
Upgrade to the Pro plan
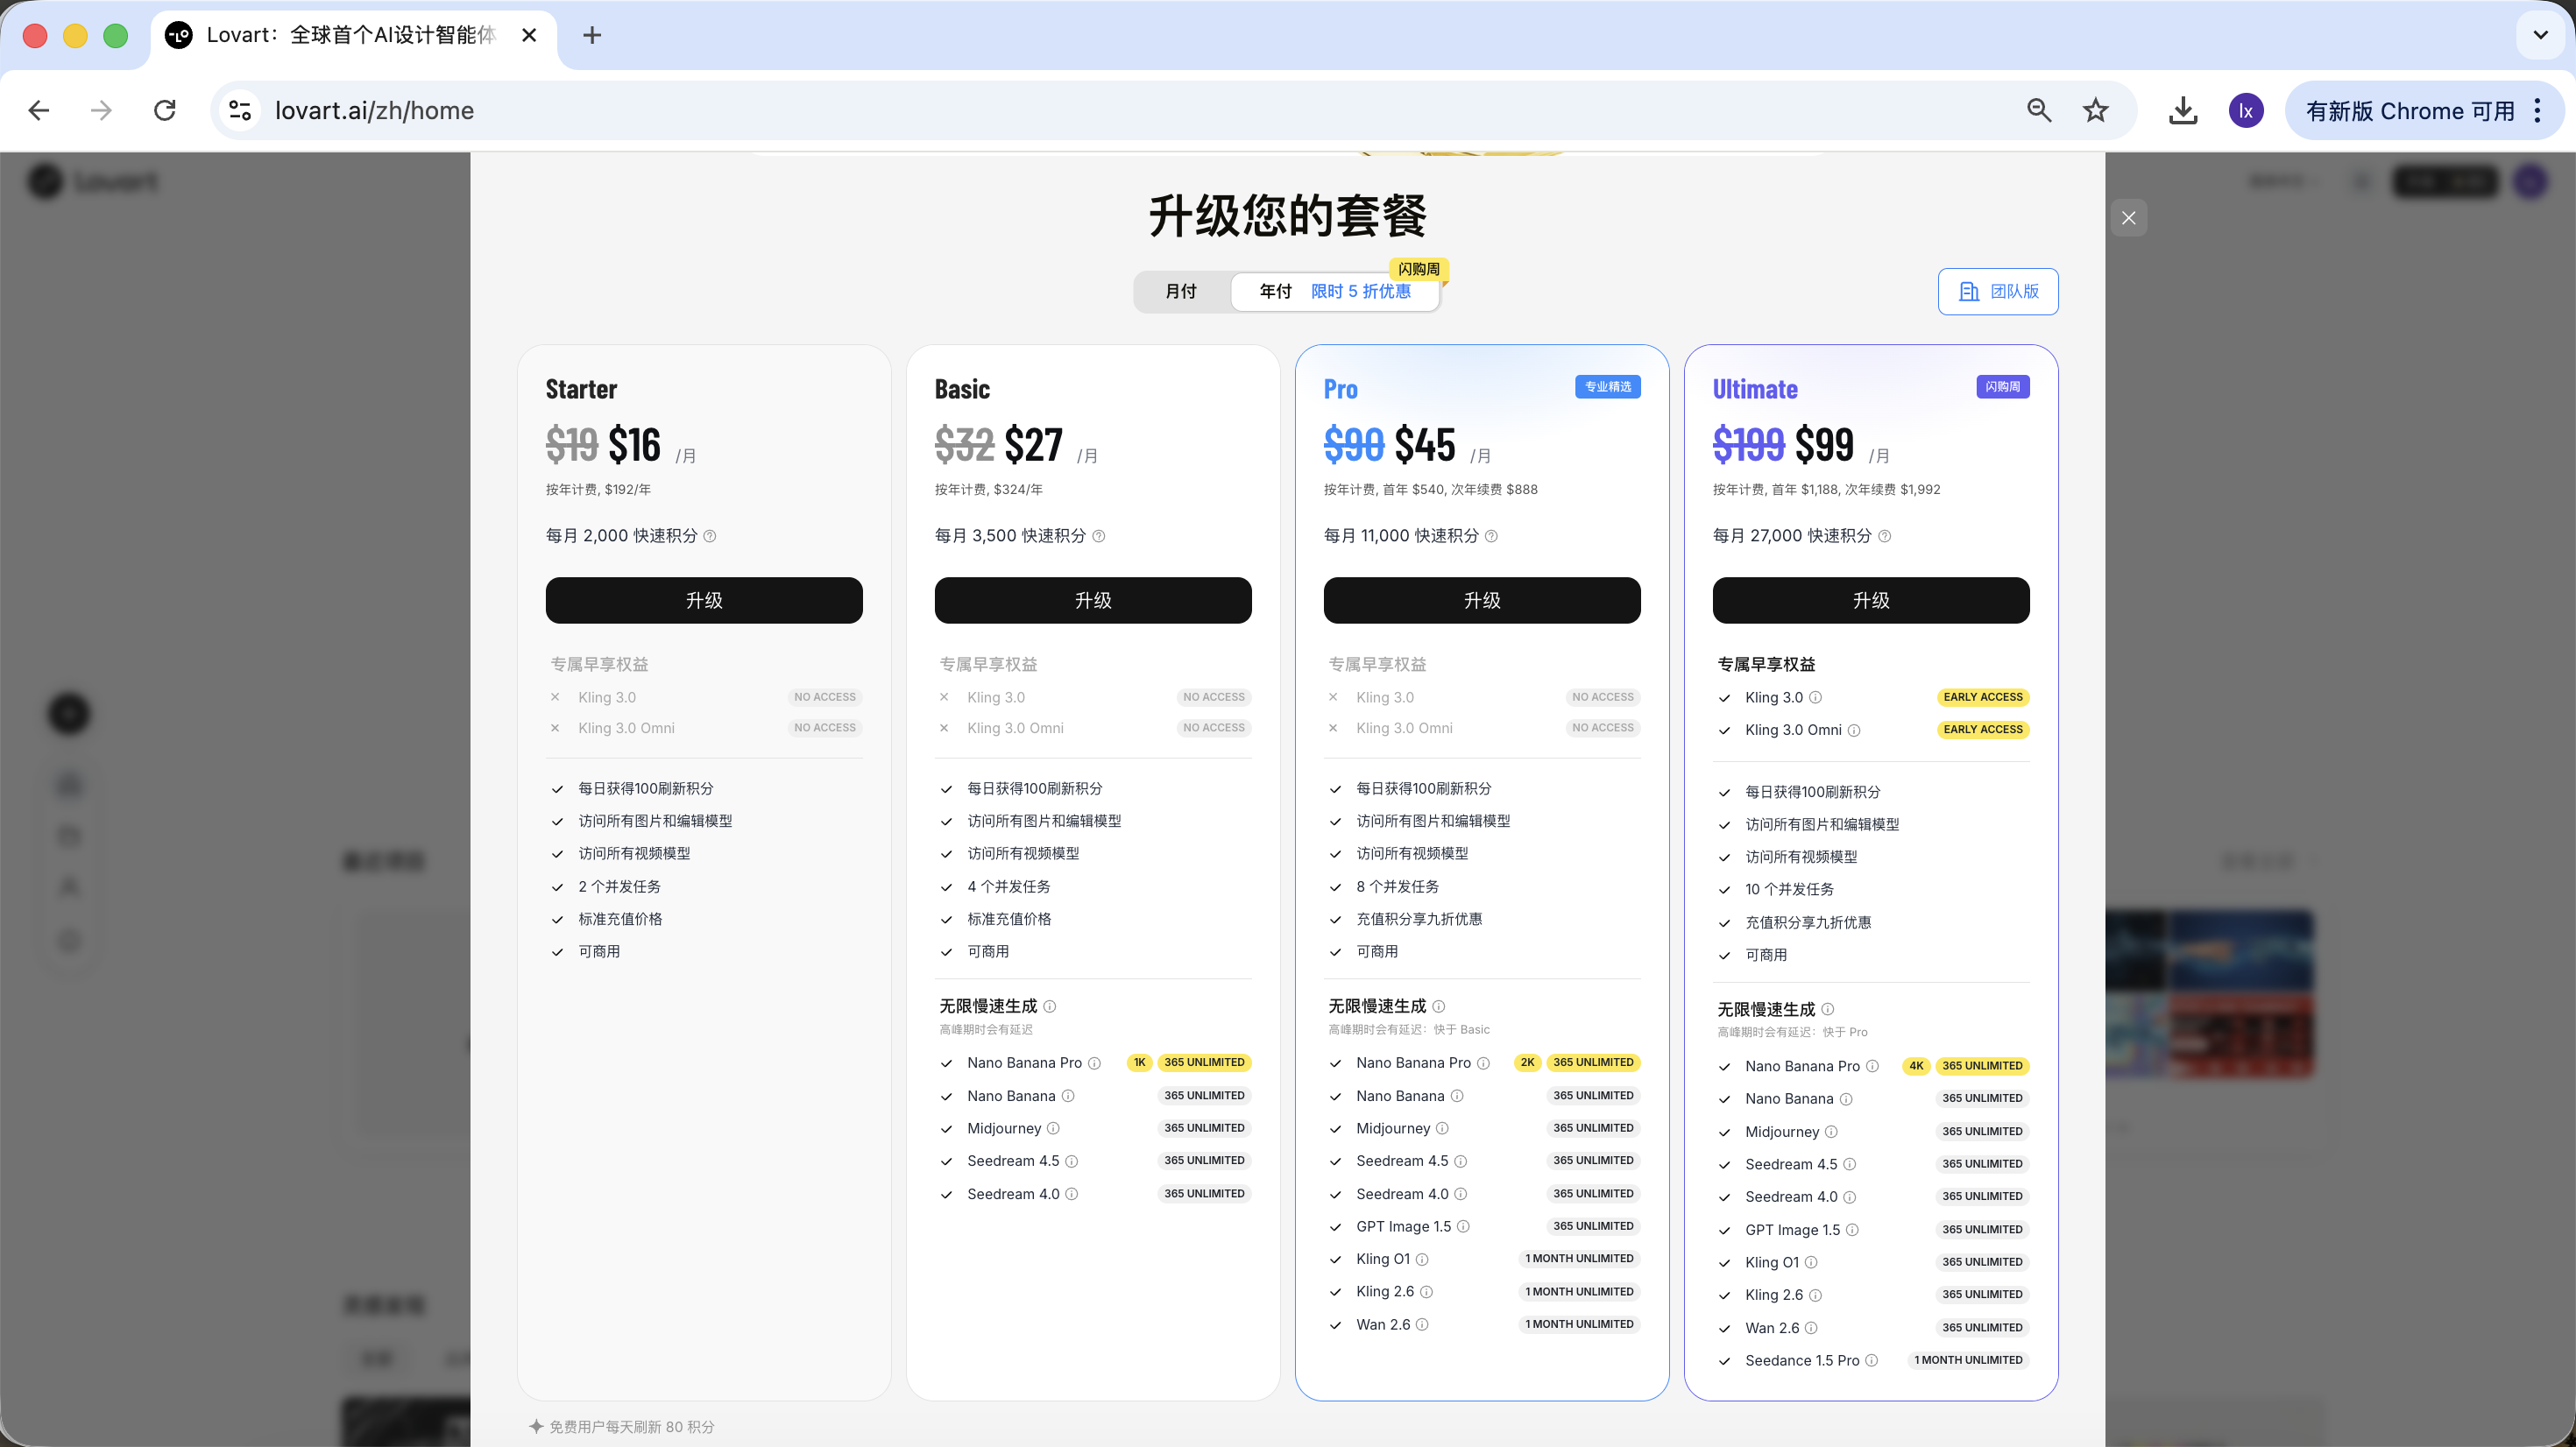pyautogui.click(x=1481, y=600)
